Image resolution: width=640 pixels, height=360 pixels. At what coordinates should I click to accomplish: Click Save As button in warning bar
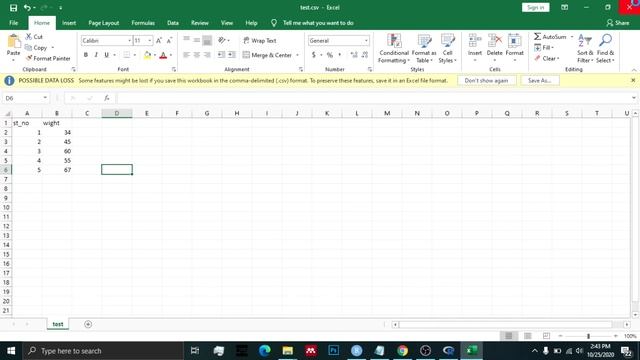(540, 80)
